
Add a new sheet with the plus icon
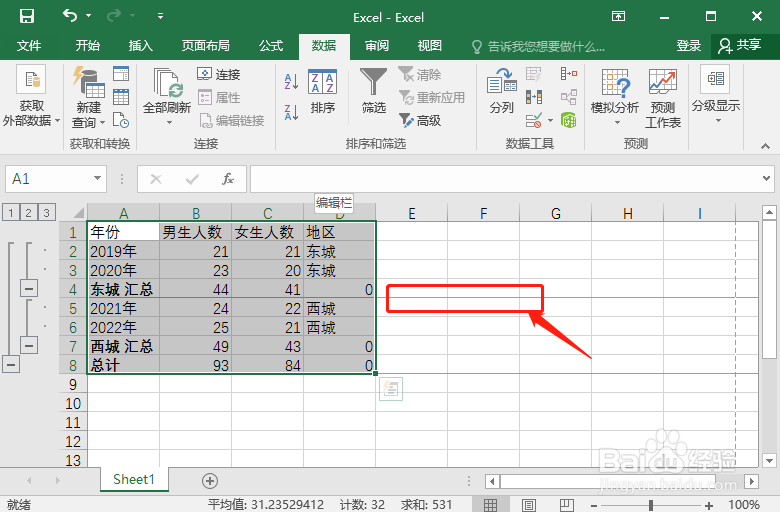click(210, 481)
